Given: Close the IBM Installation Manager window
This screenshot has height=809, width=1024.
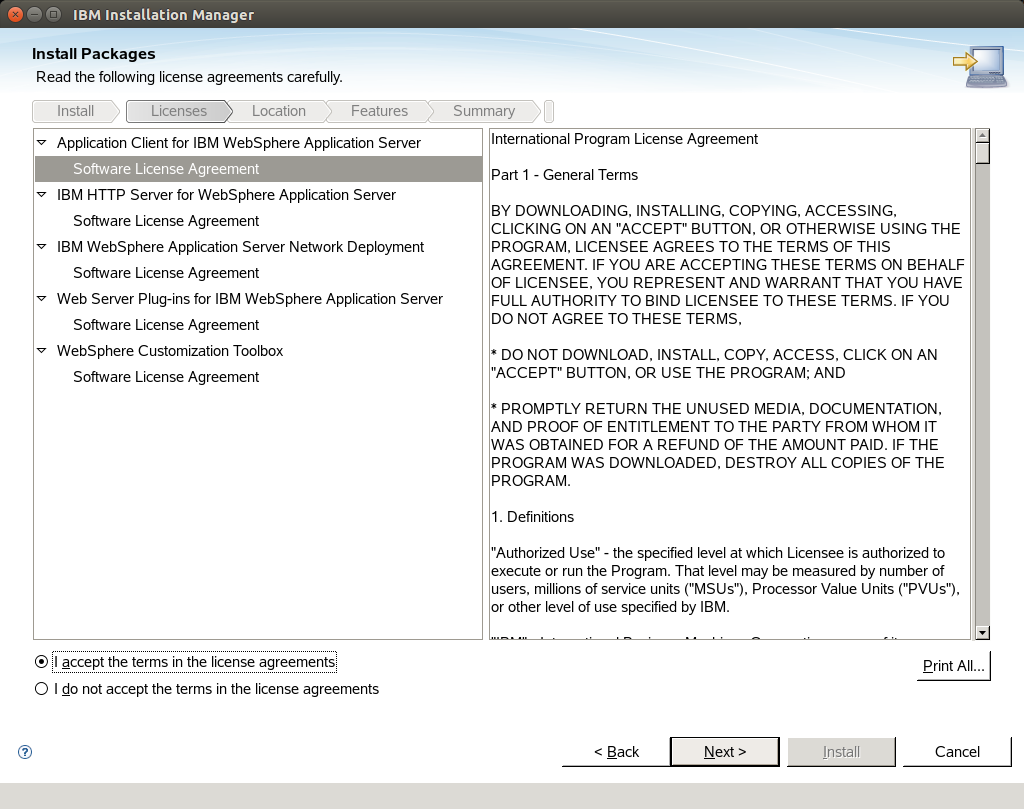Looking at the screenshot, I should tap(16, 14).
